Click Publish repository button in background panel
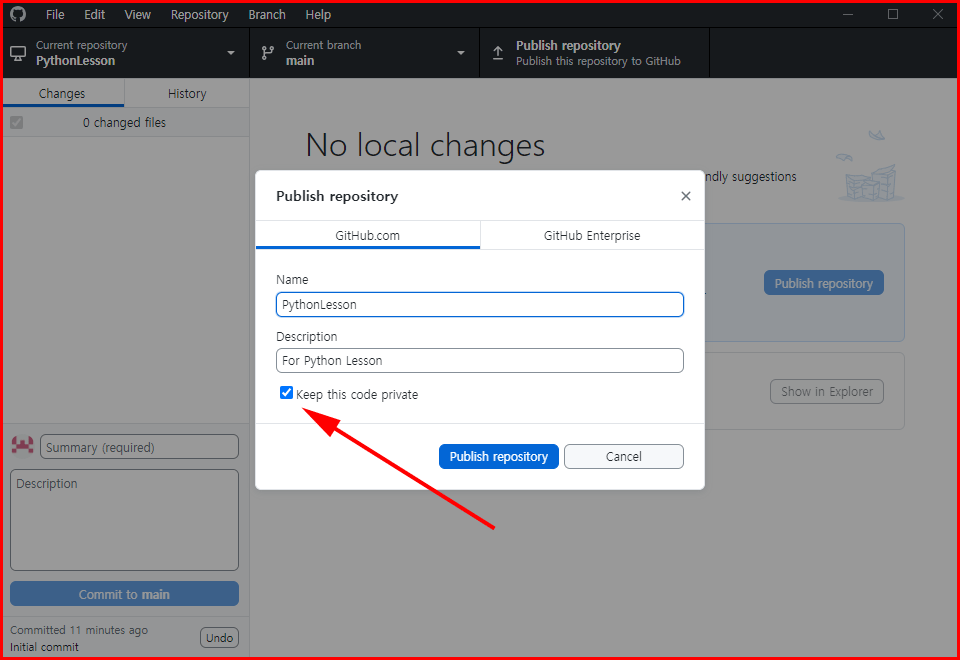Screen dimensions: 960x660 [823, 283]
